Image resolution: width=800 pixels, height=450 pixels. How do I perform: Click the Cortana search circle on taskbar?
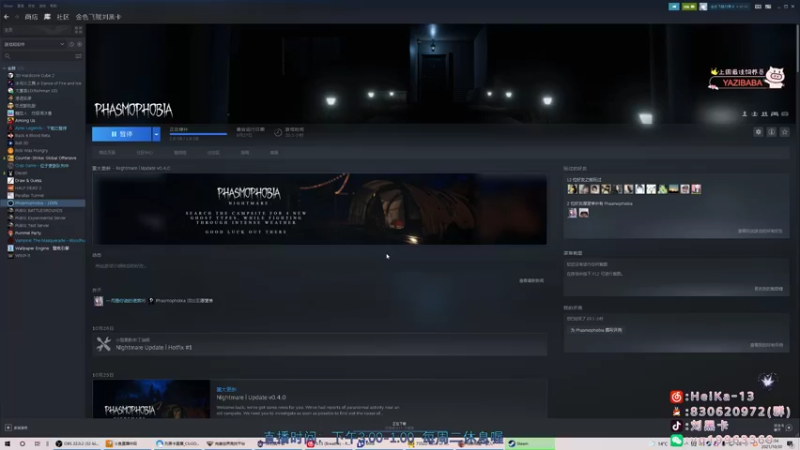(22, 444)
